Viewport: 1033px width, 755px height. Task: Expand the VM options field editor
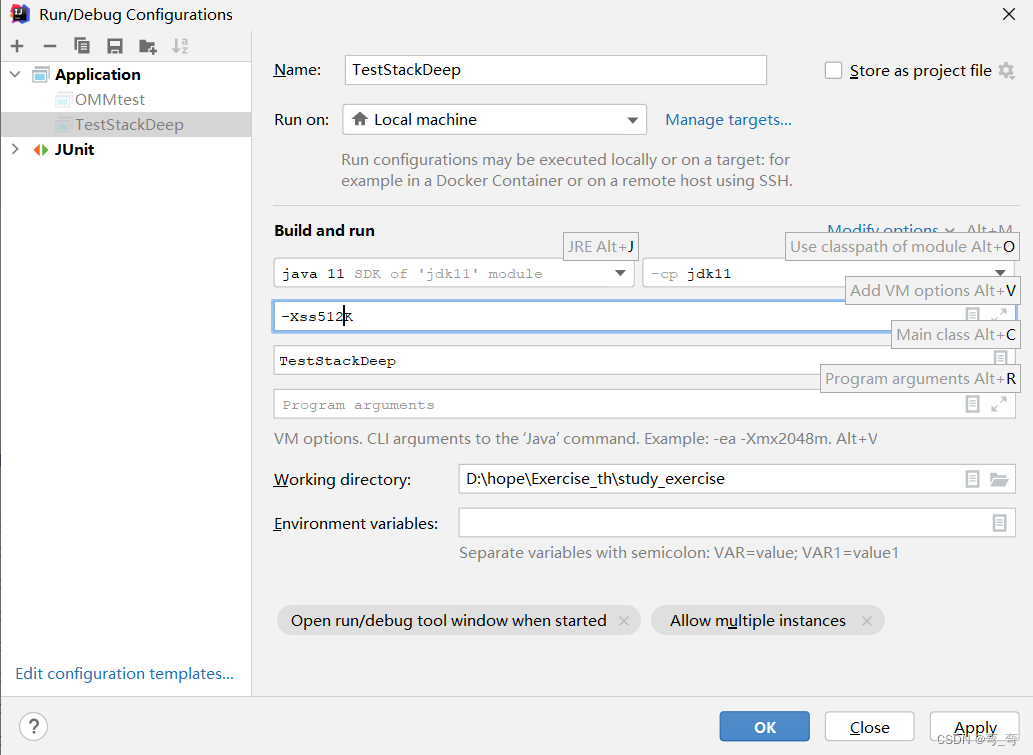[999, 314]
